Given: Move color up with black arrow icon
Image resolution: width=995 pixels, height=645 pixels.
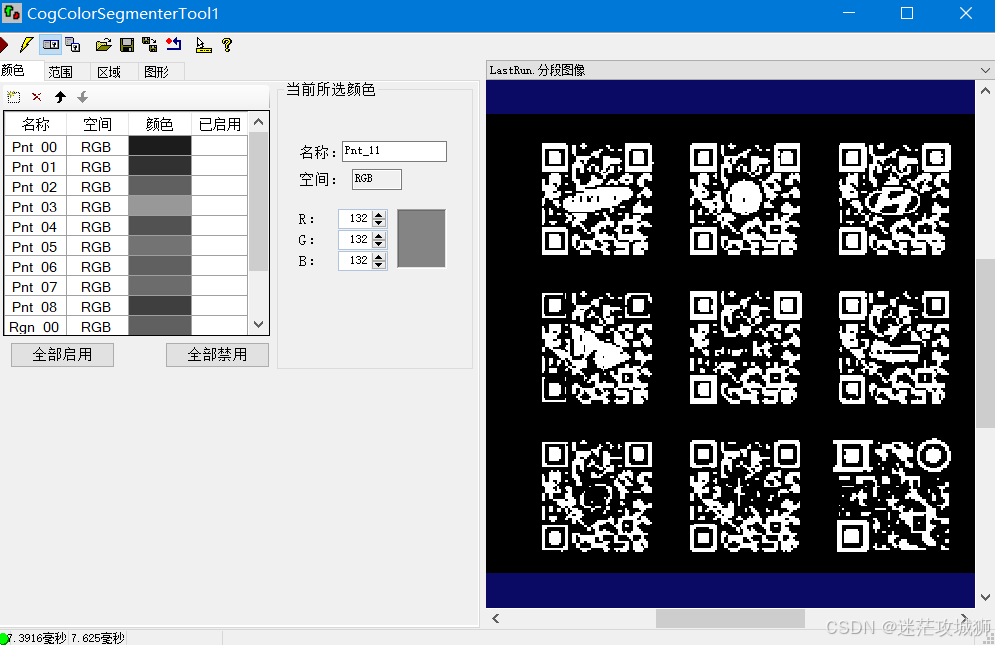Looking at the screenshot, I should (x=60, y=97).
